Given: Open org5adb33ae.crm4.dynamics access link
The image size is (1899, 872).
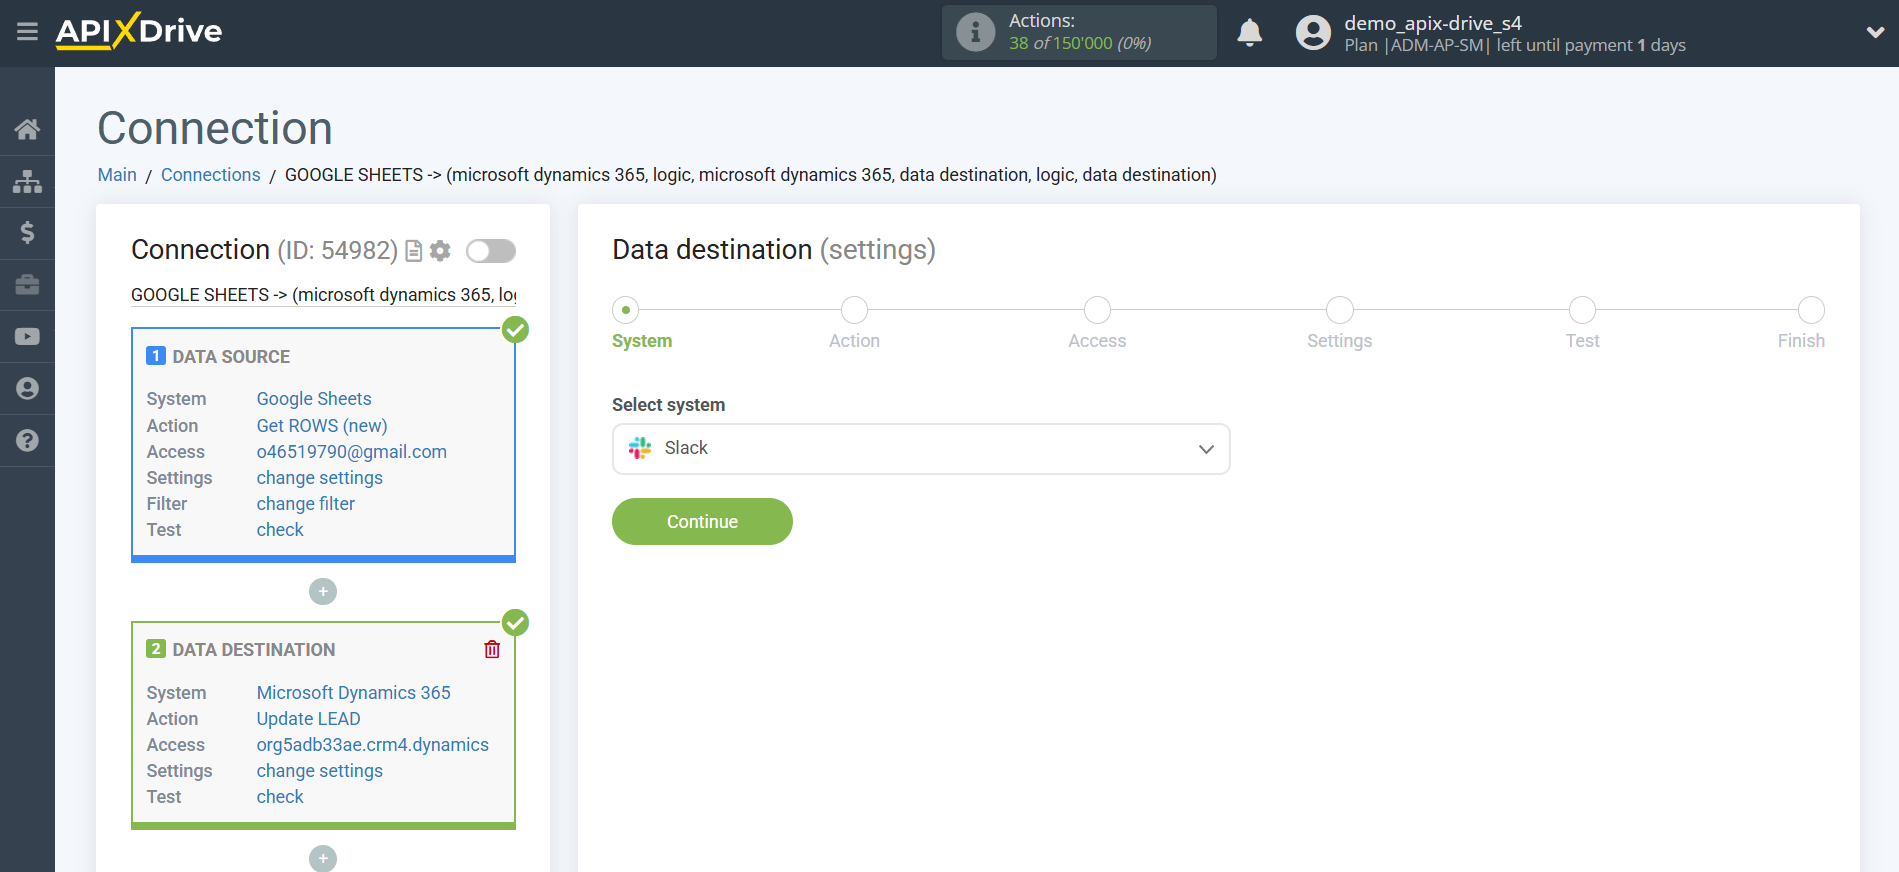Looking at the screenshot, I should (x=373, y=745).
